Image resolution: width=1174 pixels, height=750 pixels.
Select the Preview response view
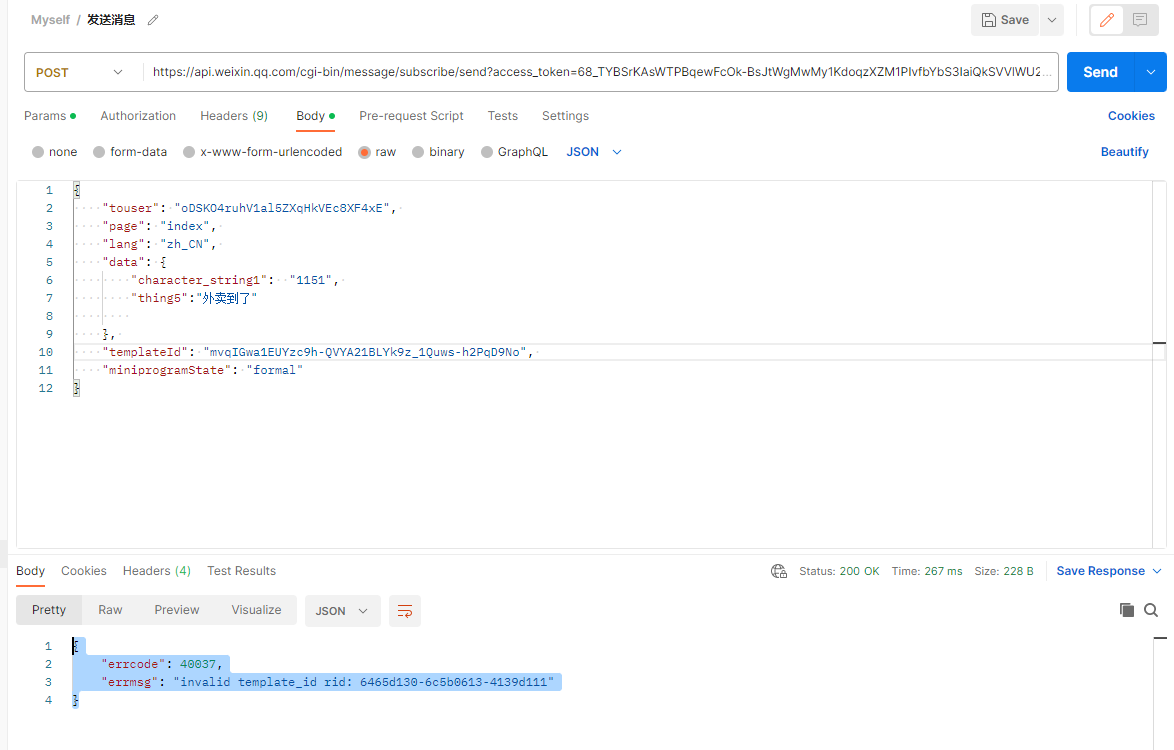[x=177, y=610]
